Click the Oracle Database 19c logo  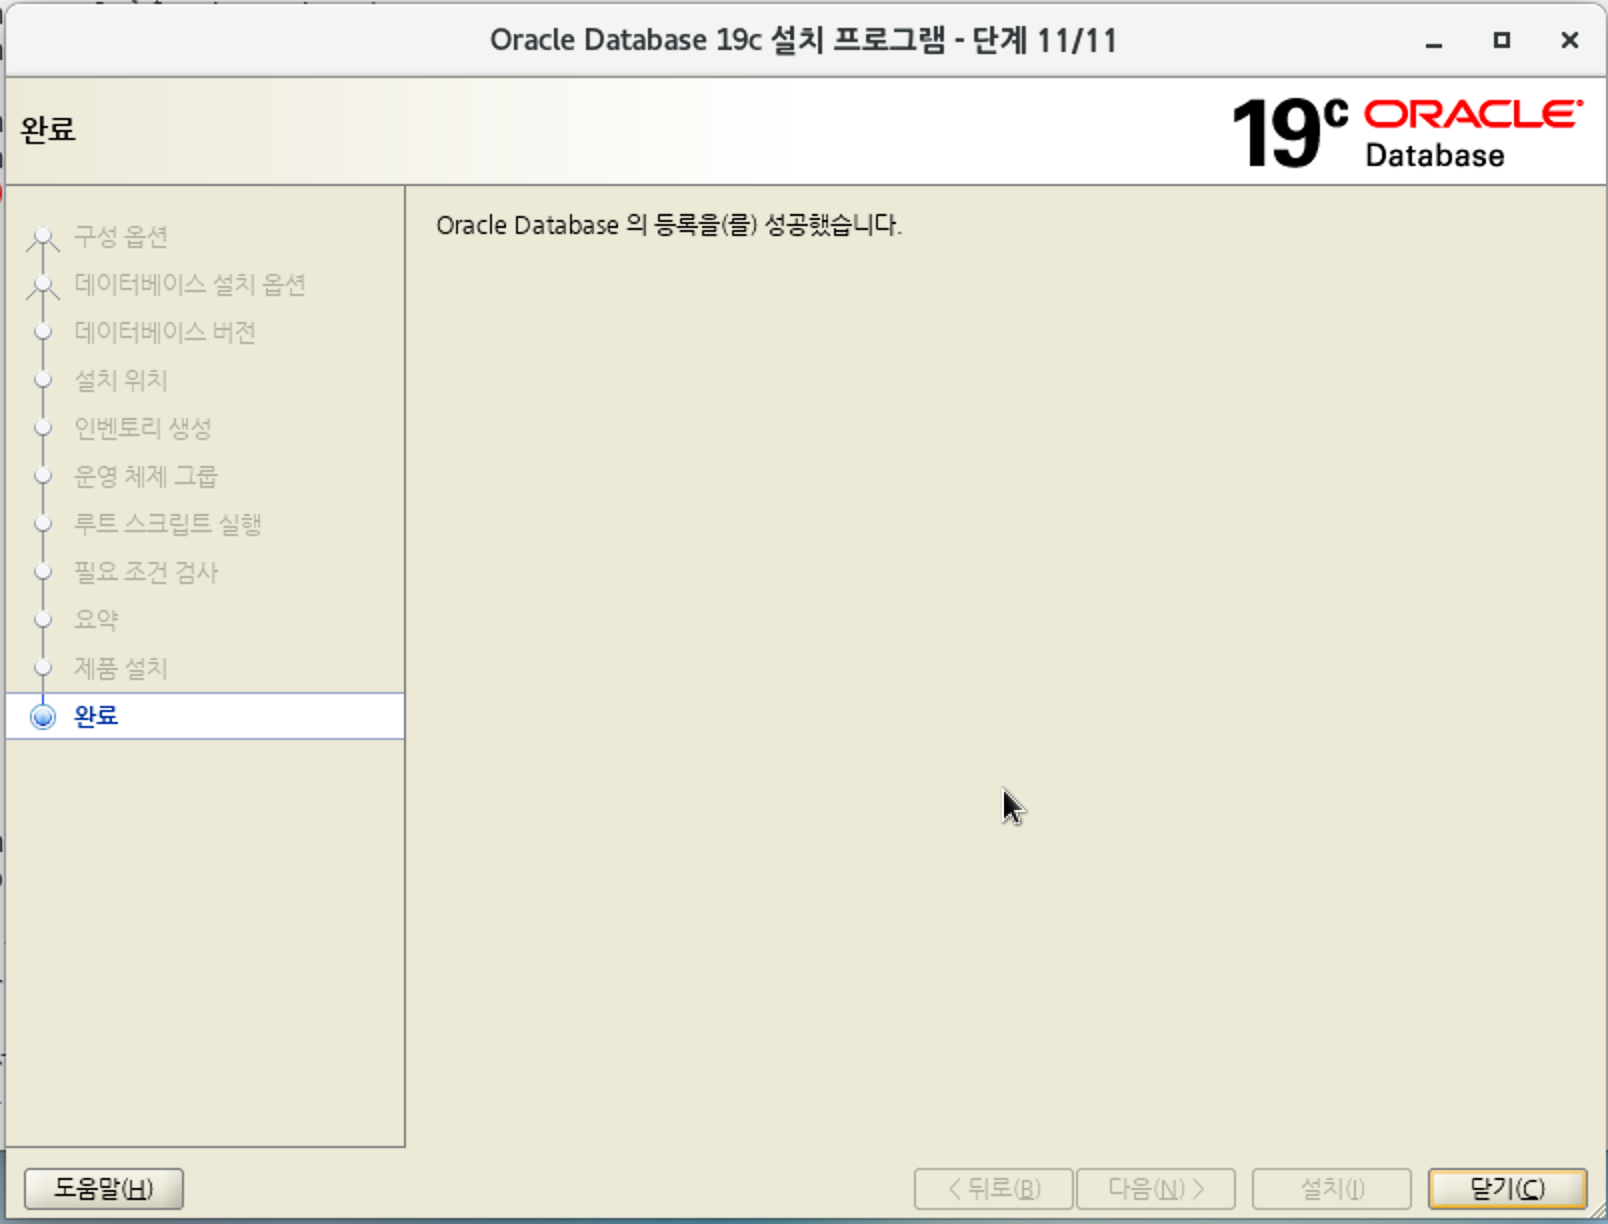click(1407, 132)
